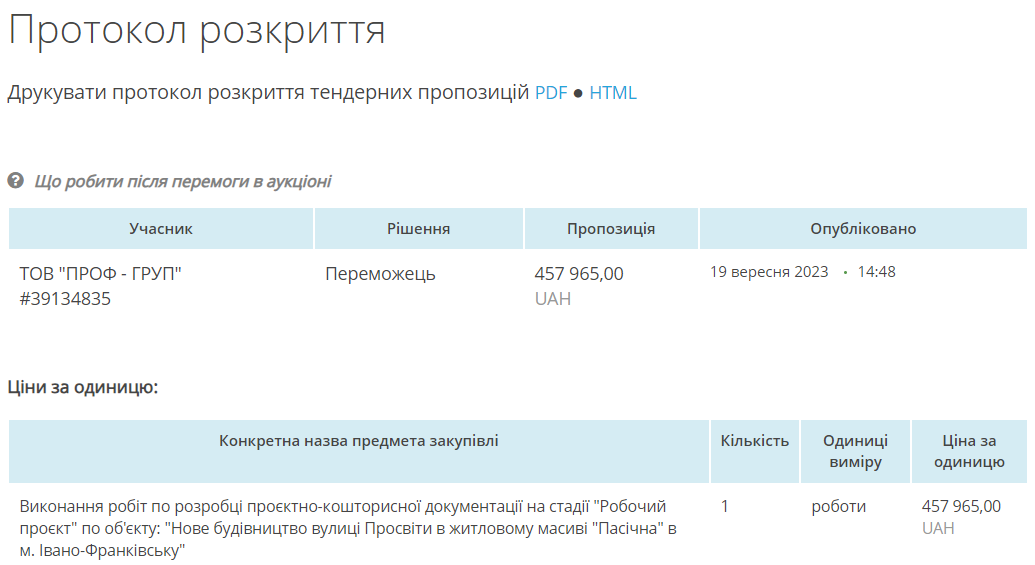Click 'Друкувати протокол розкриття тендерних пропозицій' text
Screen dimensions: 1035x565
pos(268,92)
